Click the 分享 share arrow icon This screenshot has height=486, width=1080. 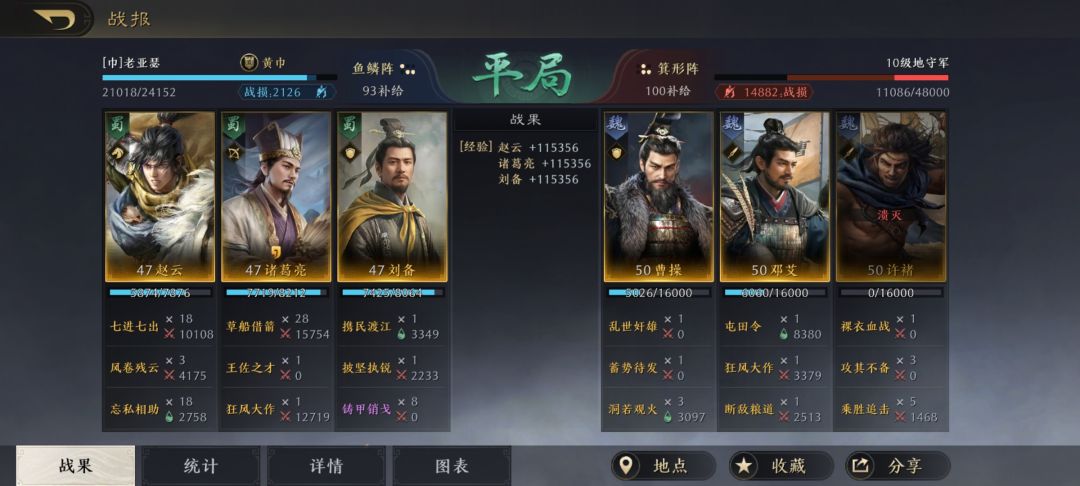(860, 466)
